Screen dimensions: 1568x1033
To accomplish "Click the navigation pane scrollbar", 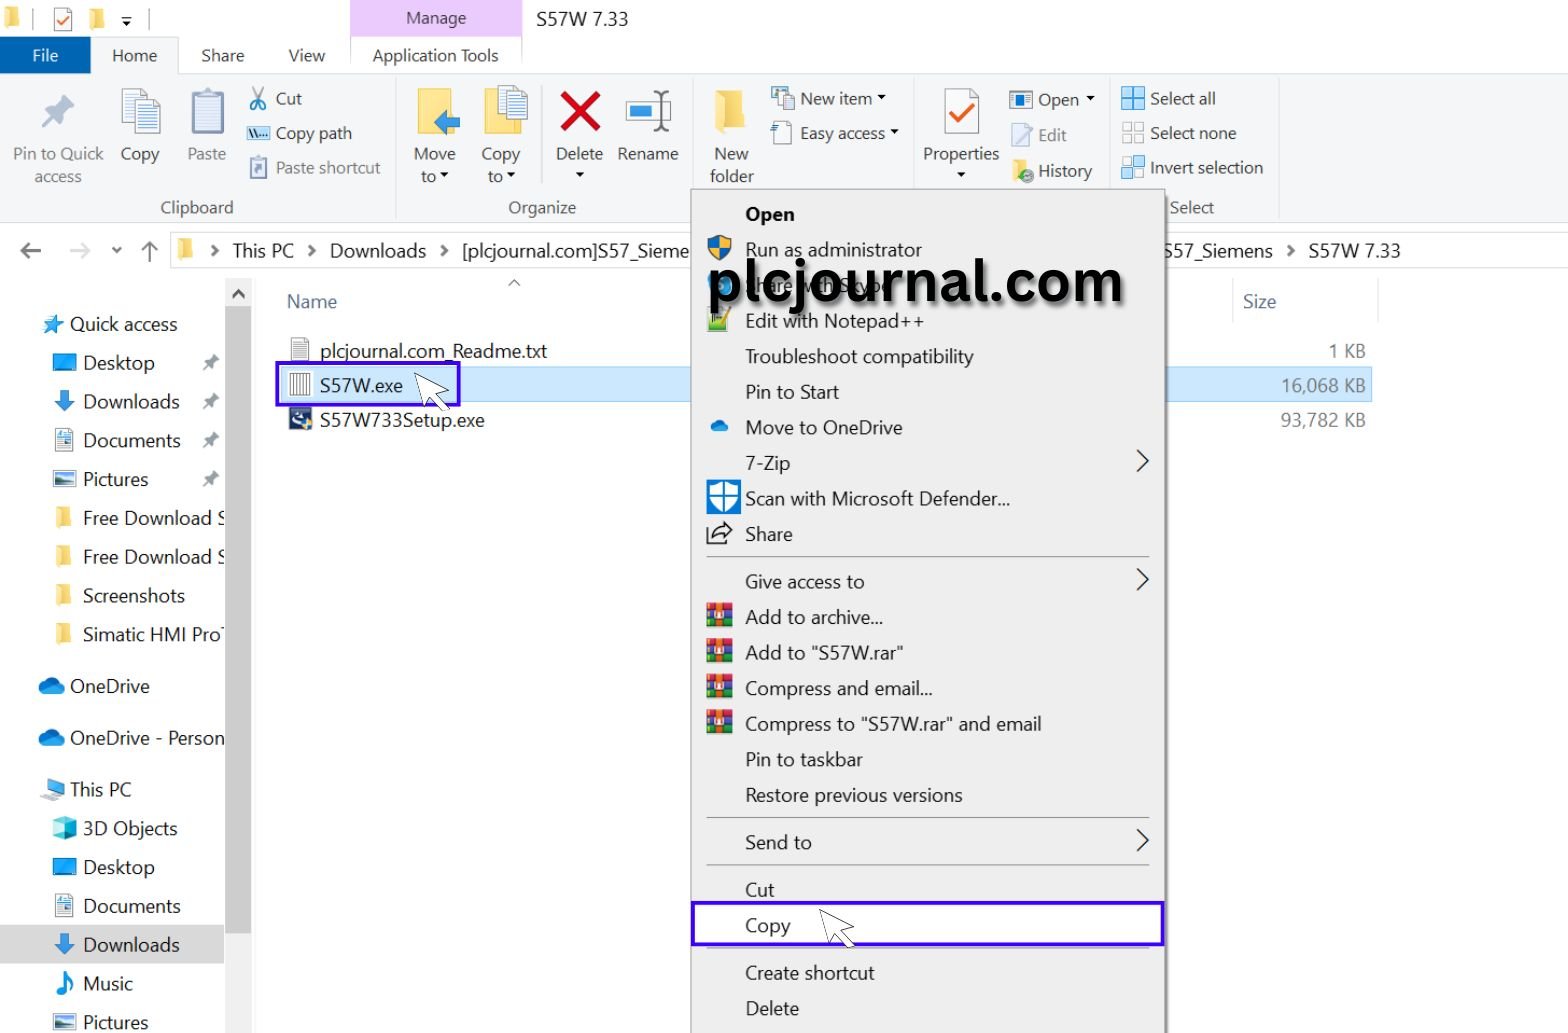I will point(238,620).
